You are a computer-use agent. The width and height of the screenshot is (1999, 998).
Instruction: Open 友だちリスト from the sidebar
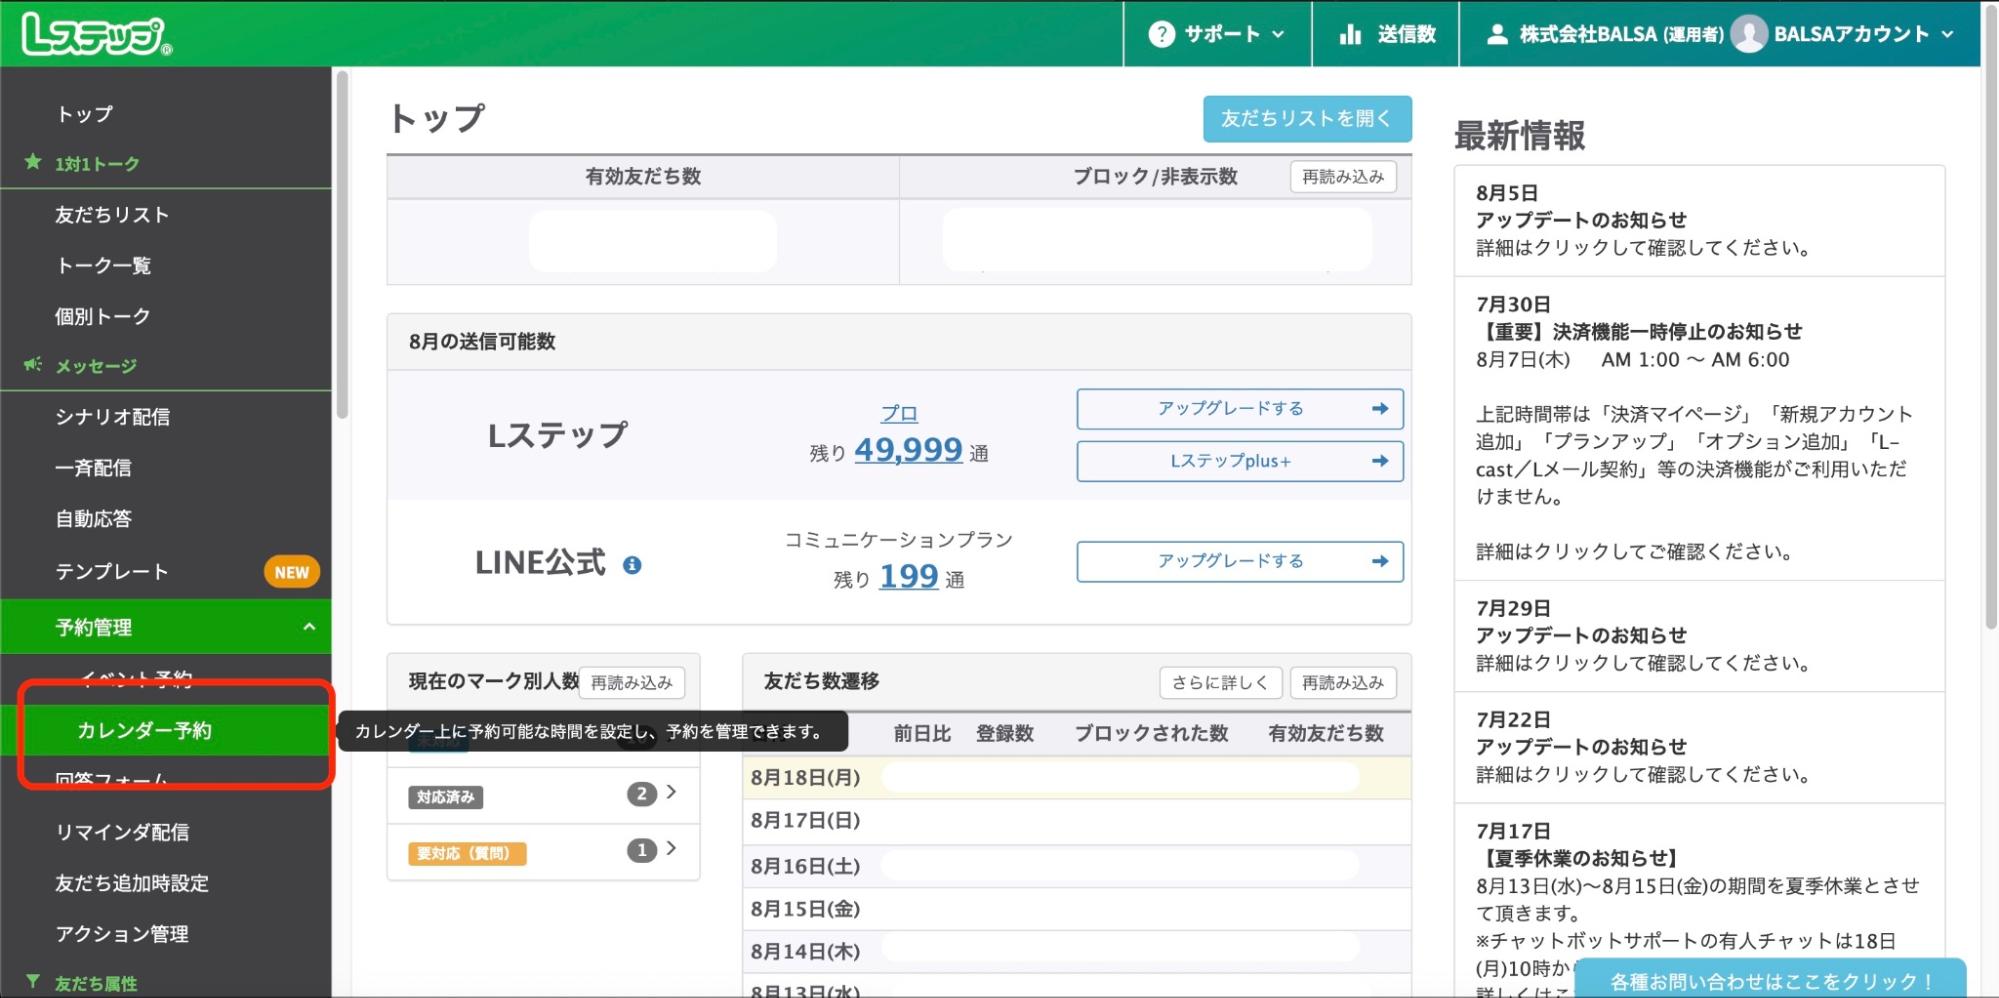[x=112, y=215]
